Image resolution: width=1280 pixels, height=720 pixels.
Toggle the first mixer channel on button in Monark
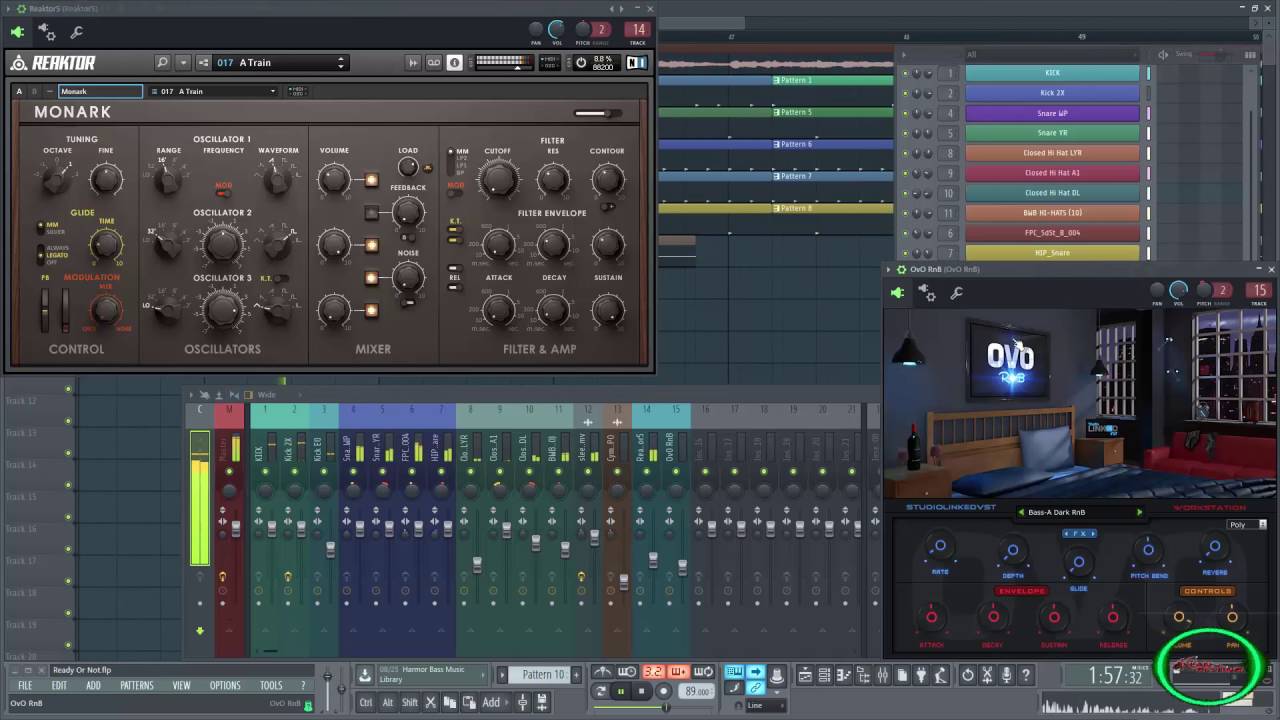coord(372,180)
